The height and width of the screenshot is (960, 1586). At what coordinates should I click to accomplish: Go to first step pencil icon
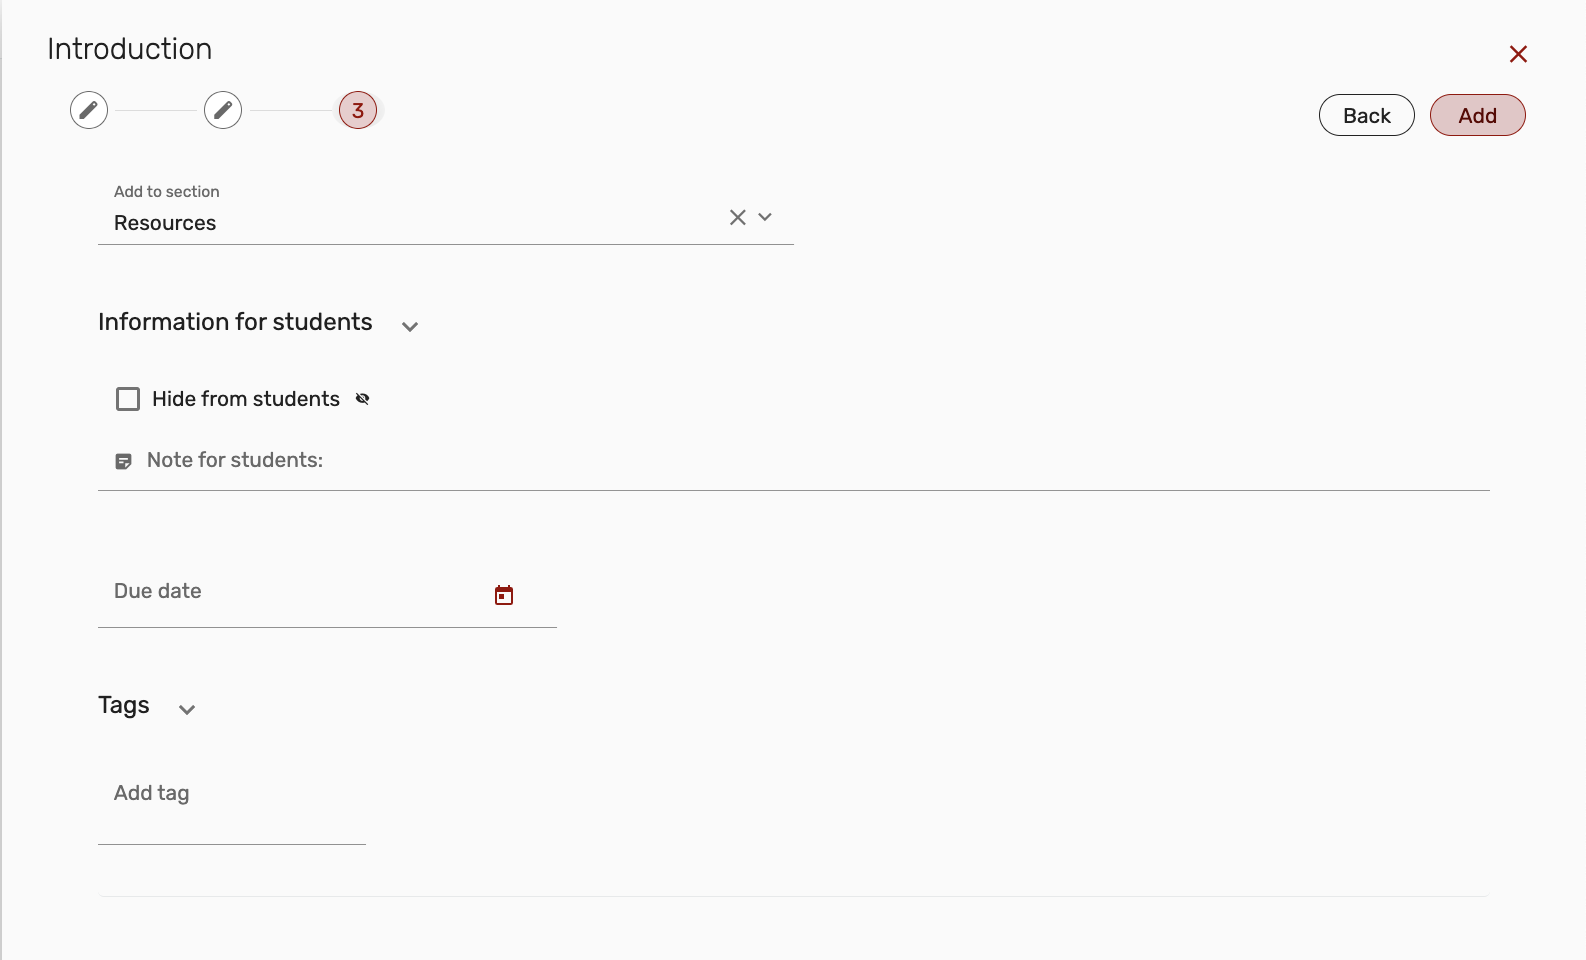(89, 110)
